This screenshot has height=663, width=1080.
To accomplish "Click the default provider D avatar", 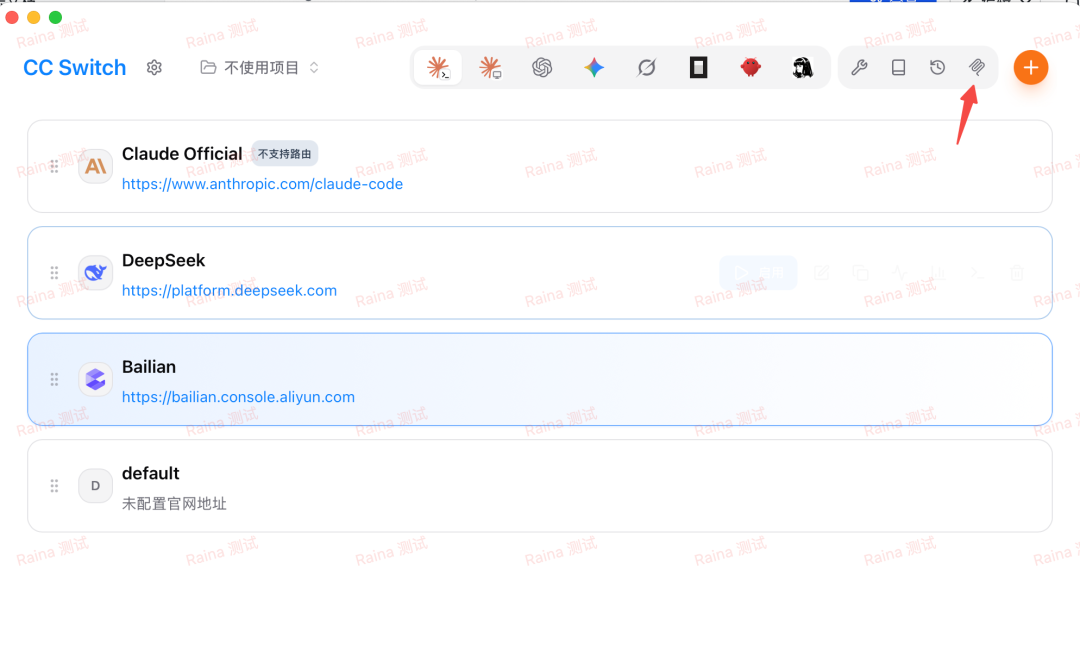I will coord(96,486).
